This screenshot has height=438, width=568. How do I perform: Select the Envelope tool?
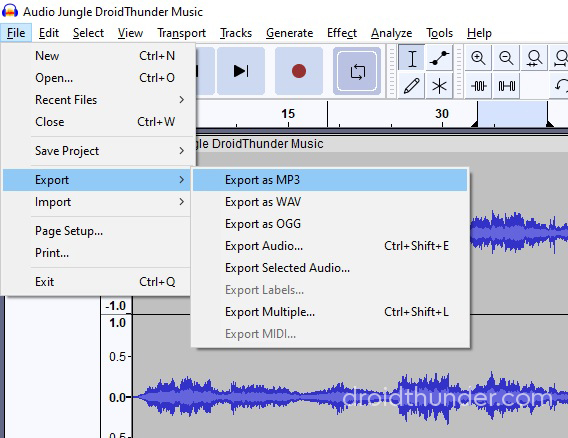click(x=439, y=58)
